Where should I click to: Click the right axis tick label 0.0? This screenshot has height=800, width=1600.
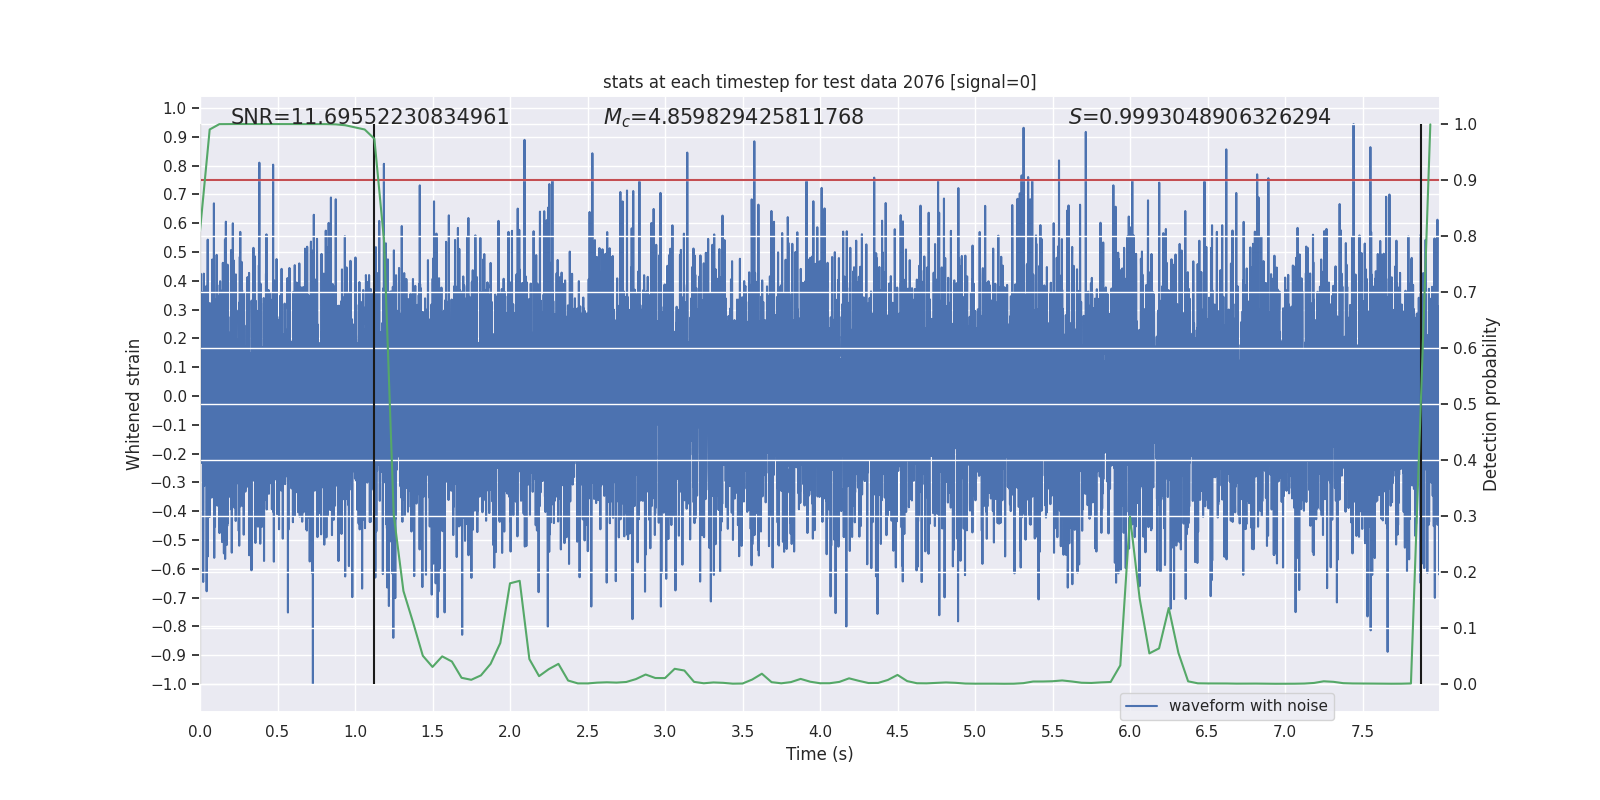tap(1465, 684)
